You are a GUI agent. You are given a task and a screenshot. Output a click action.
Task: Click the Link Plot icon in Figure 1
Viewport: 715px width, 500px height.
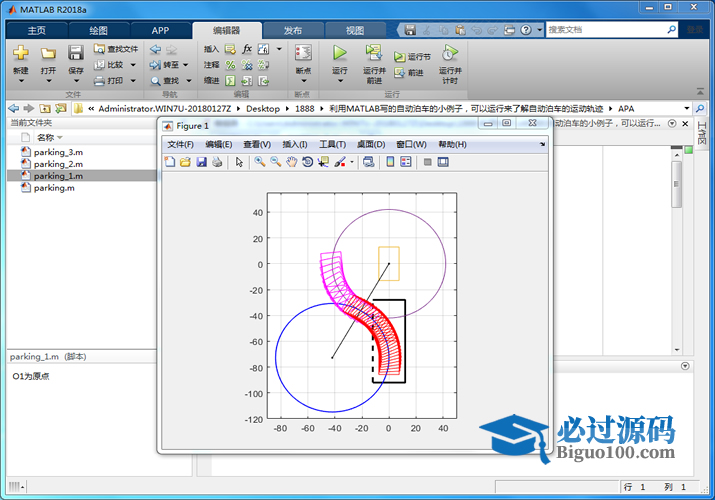click(368, 162)
